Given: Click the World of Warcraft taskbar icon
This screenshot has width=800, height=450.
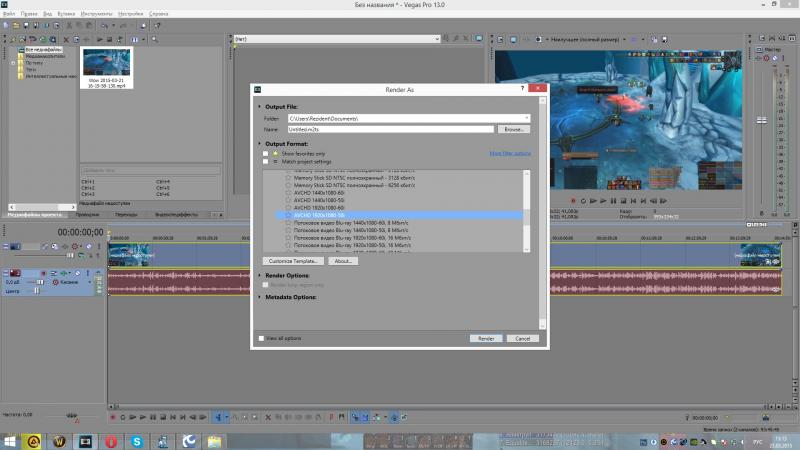Looking at the screenshot, I should click(59, 441).
